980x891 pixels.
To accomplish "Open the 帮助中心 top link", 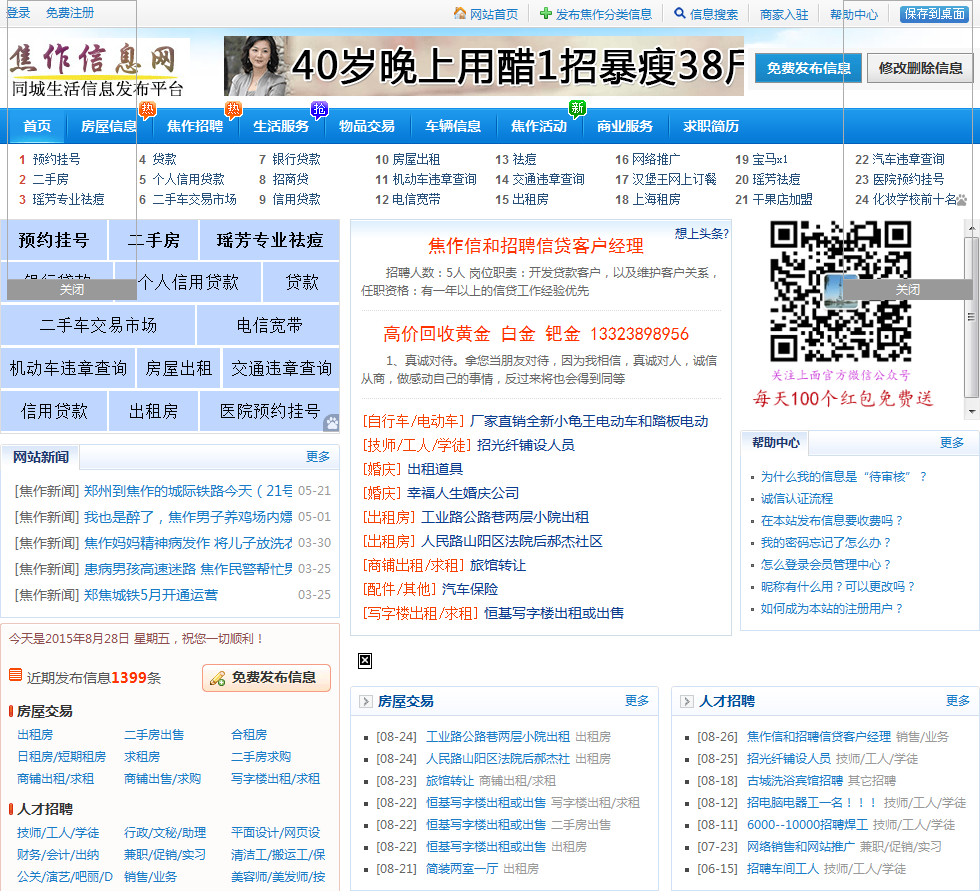I will 854,14.
